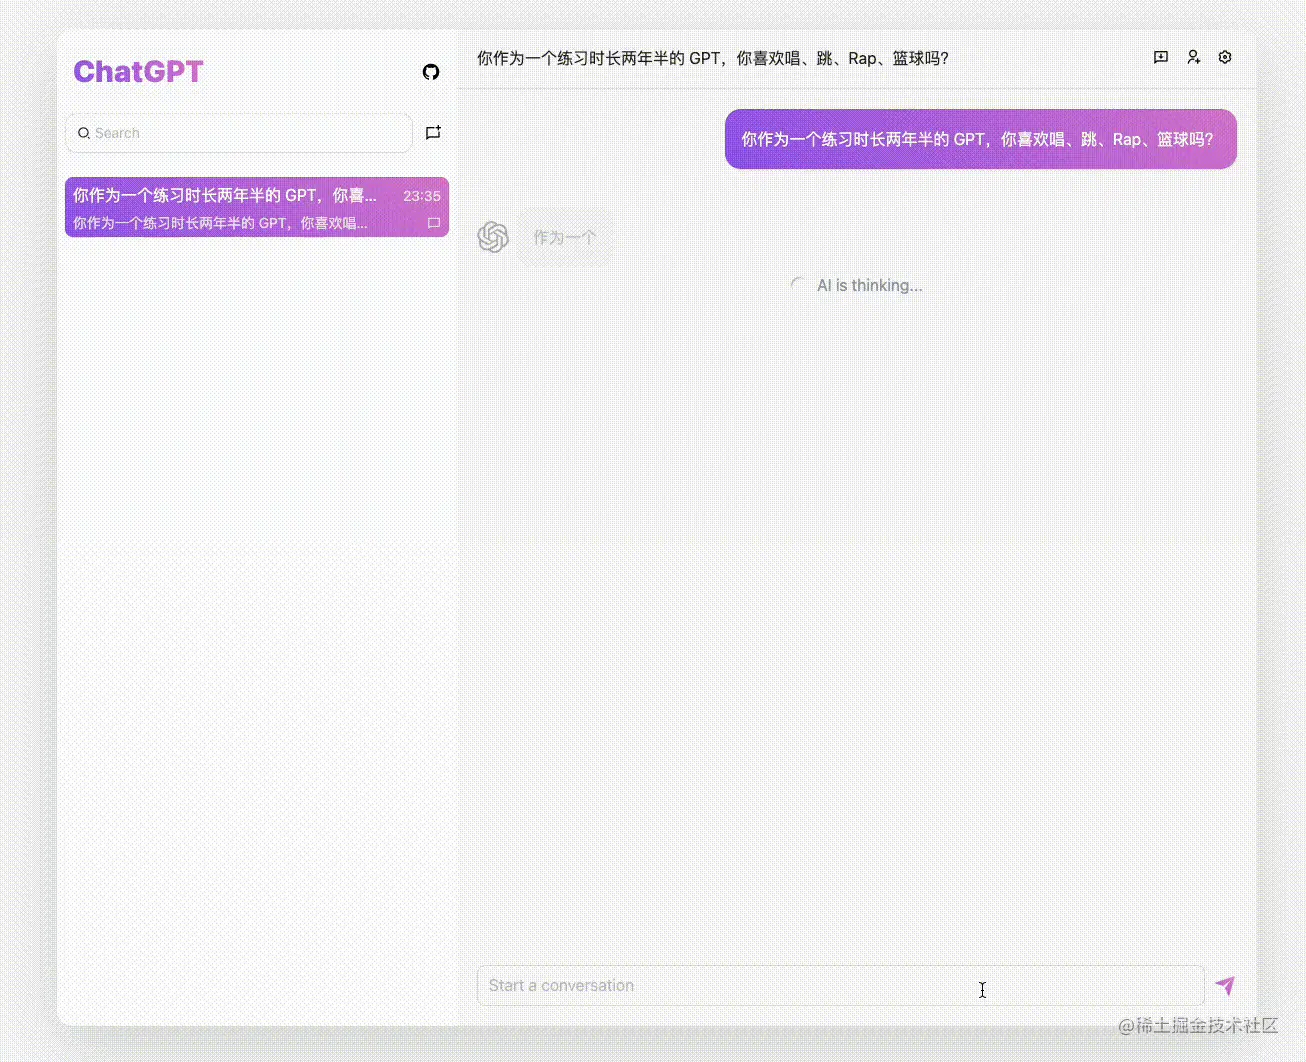Image resolution: width=1306 pixels, height=1062 pixels.
Task: Send the message with the paper plane icon
Action: click(1225, 986)
